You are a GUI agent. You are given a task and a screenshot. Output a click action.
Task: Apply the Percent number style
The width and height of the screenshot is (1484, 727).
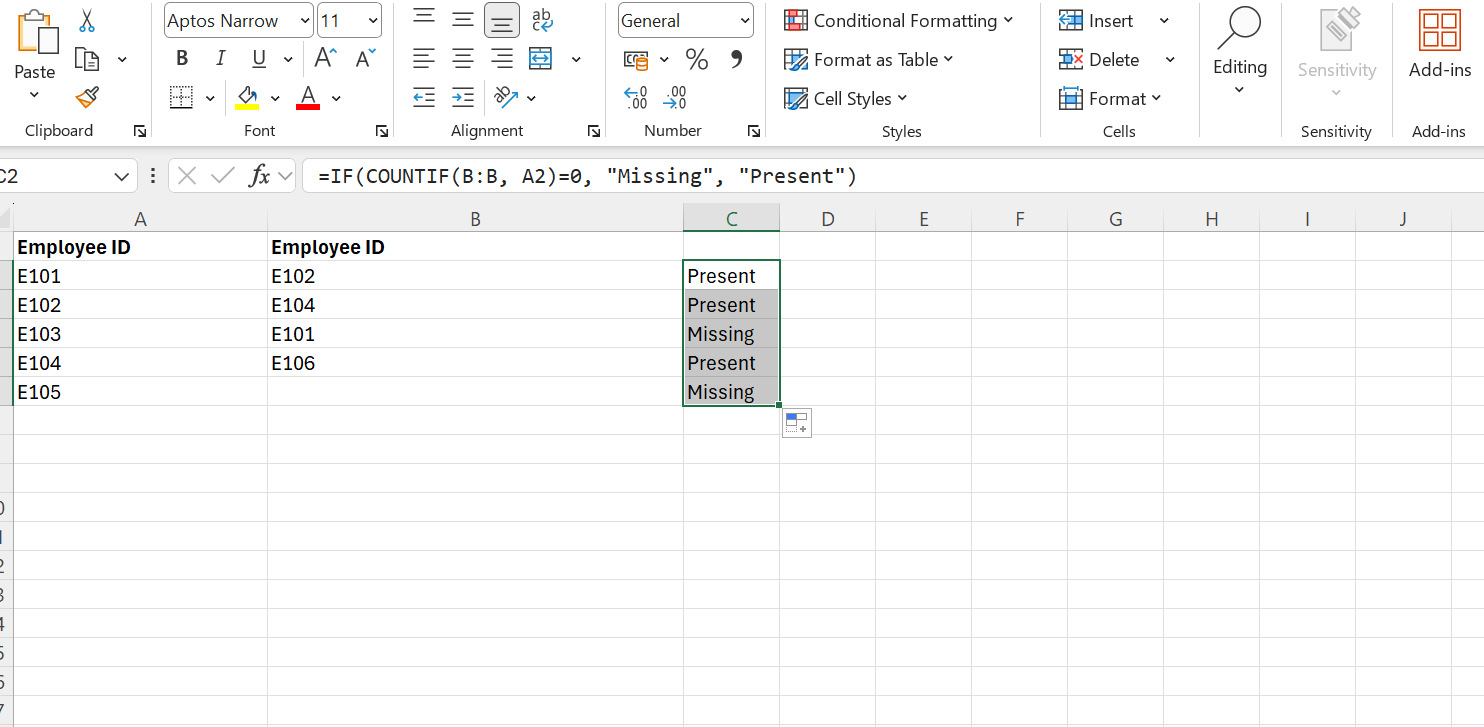(x=697, y=59)
